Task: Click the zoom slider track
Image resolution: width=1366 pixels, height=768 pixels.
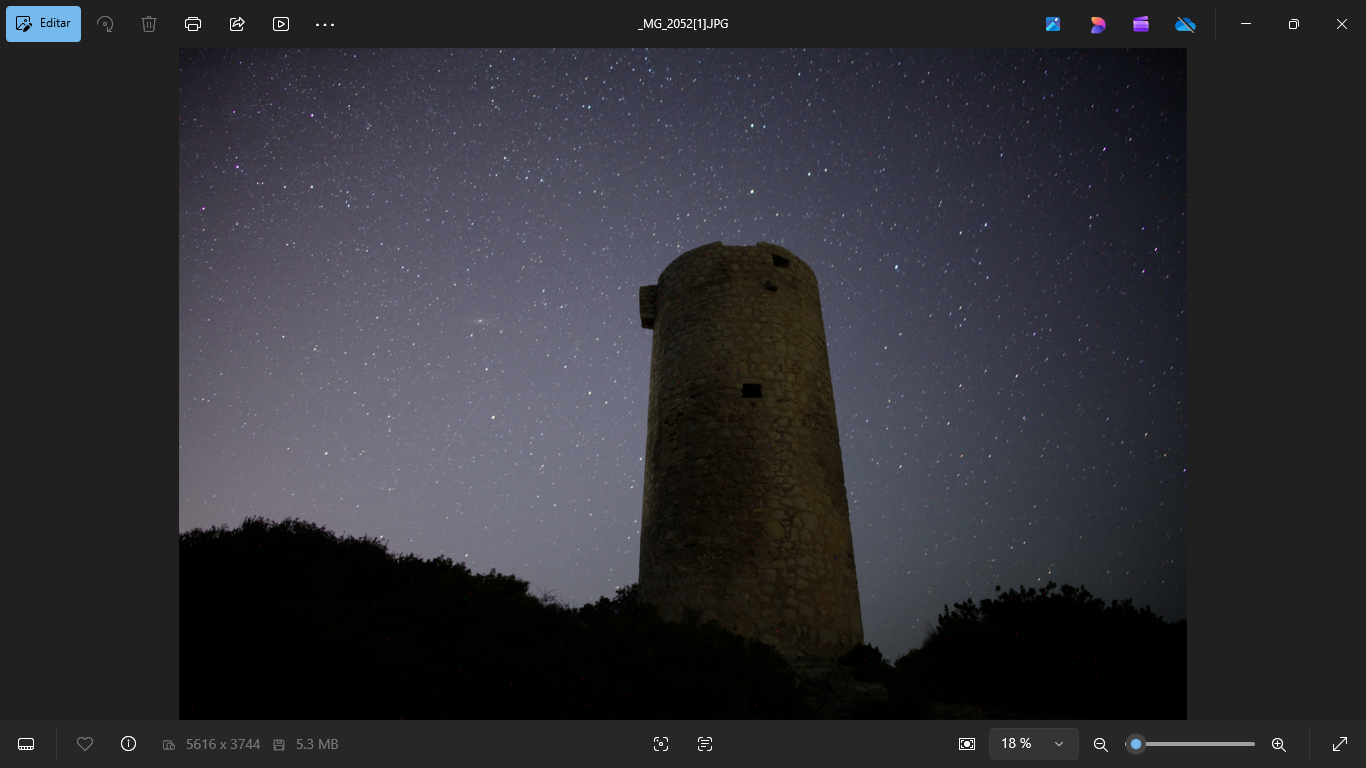Action: point(1190,744)
